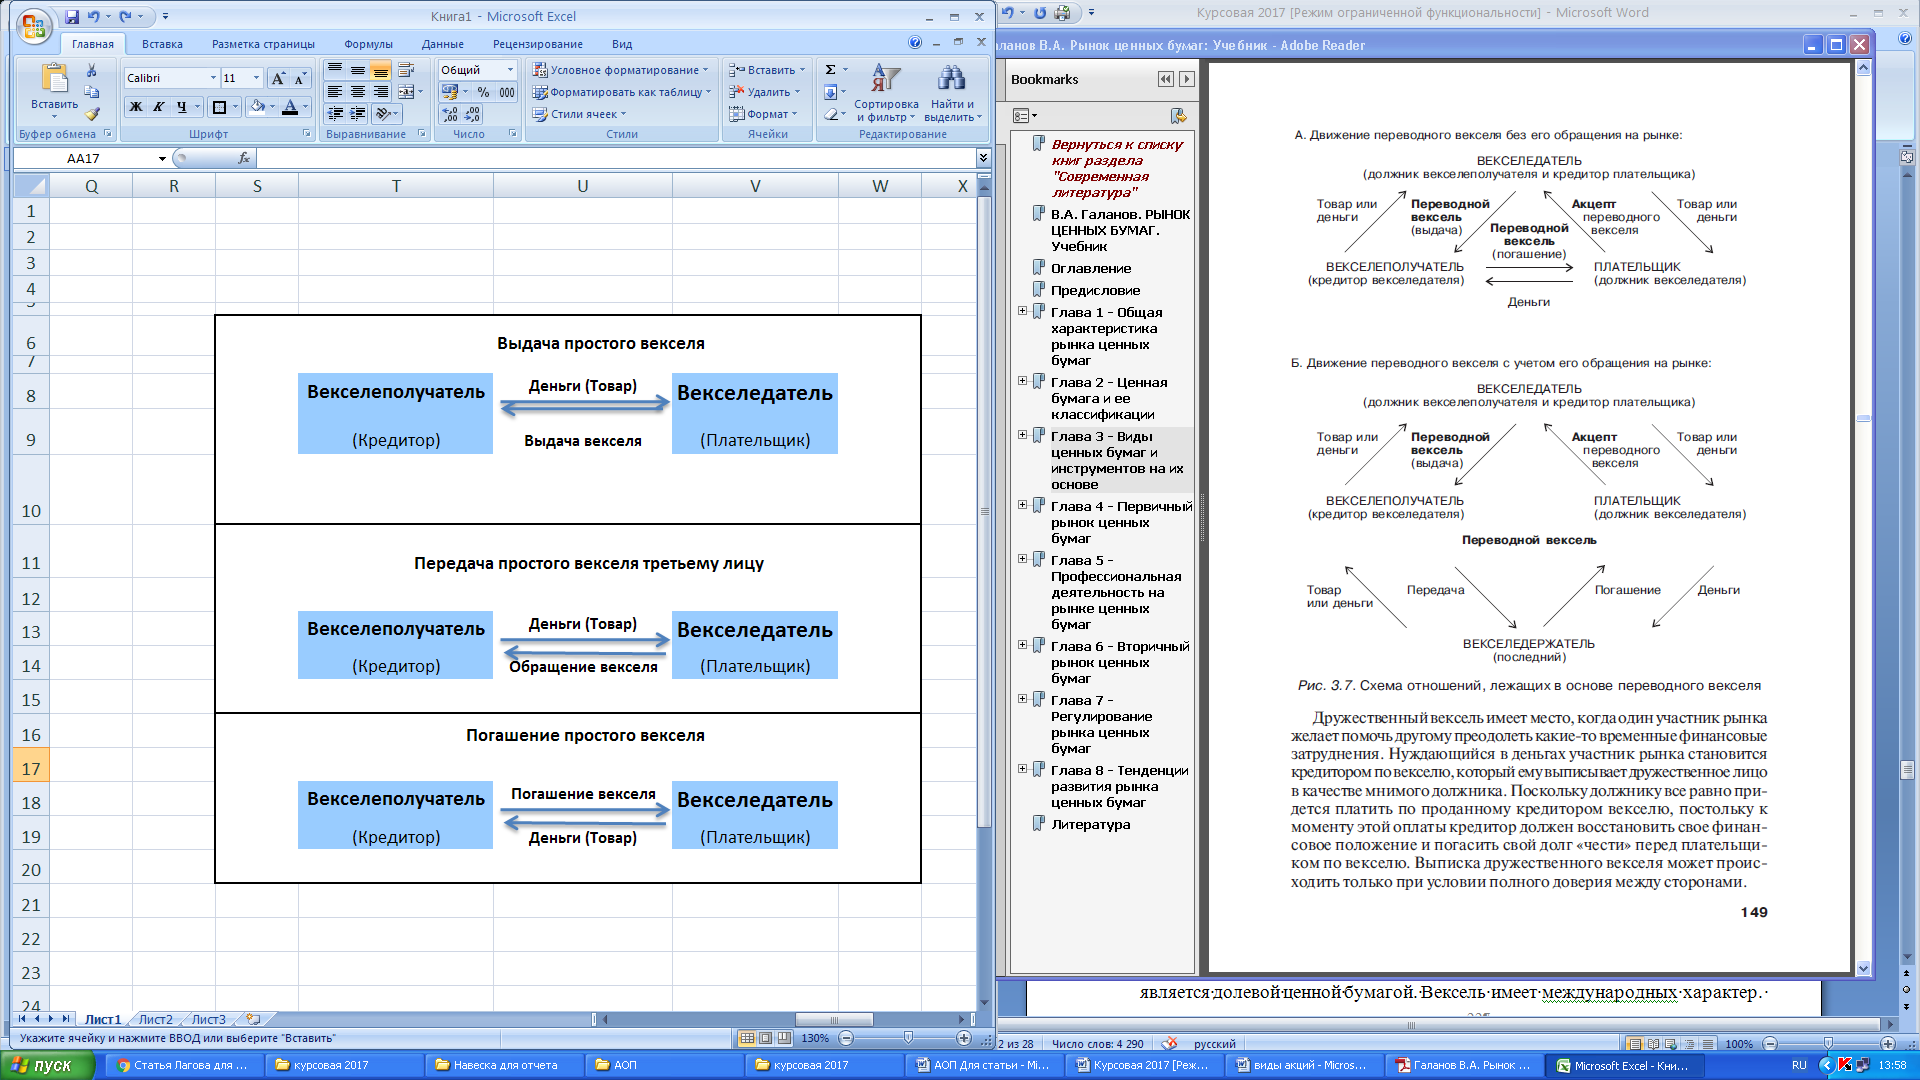Cut selection with the scissors icon
Screen dimensions: 1920x1080
coord(92,70)
